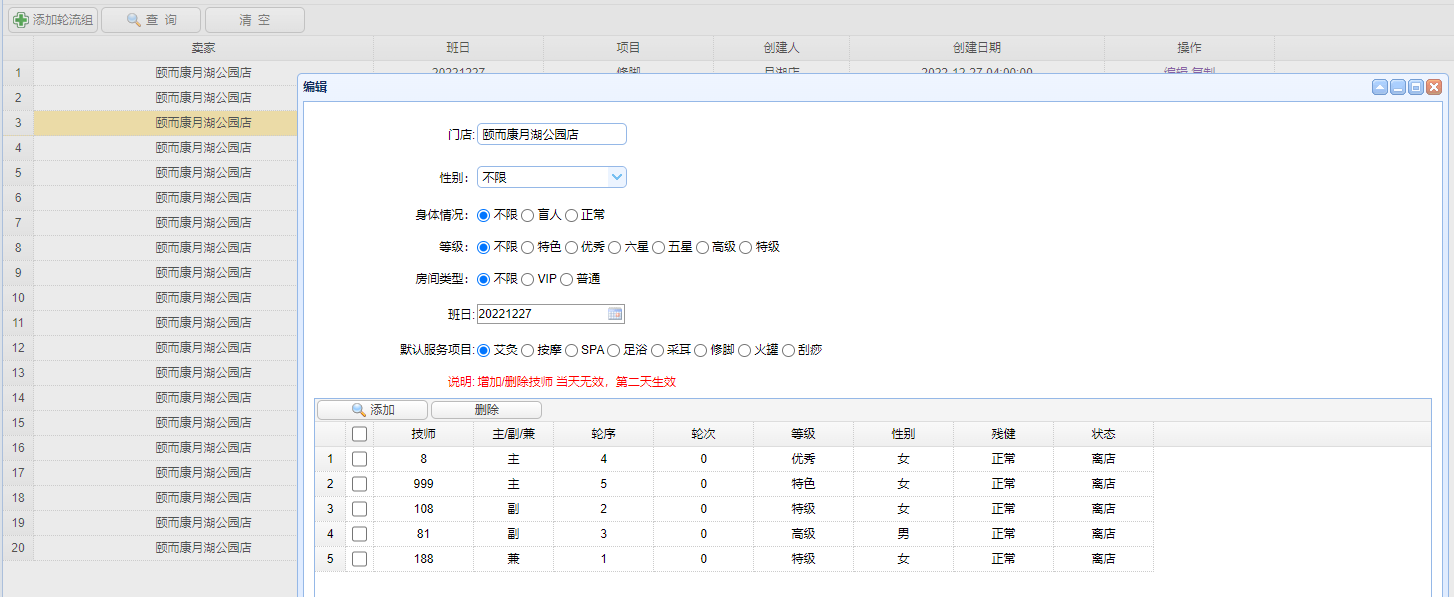Select 盲人 for 身体情况
The image size is (1454, 597).
[x=528, y=215]
